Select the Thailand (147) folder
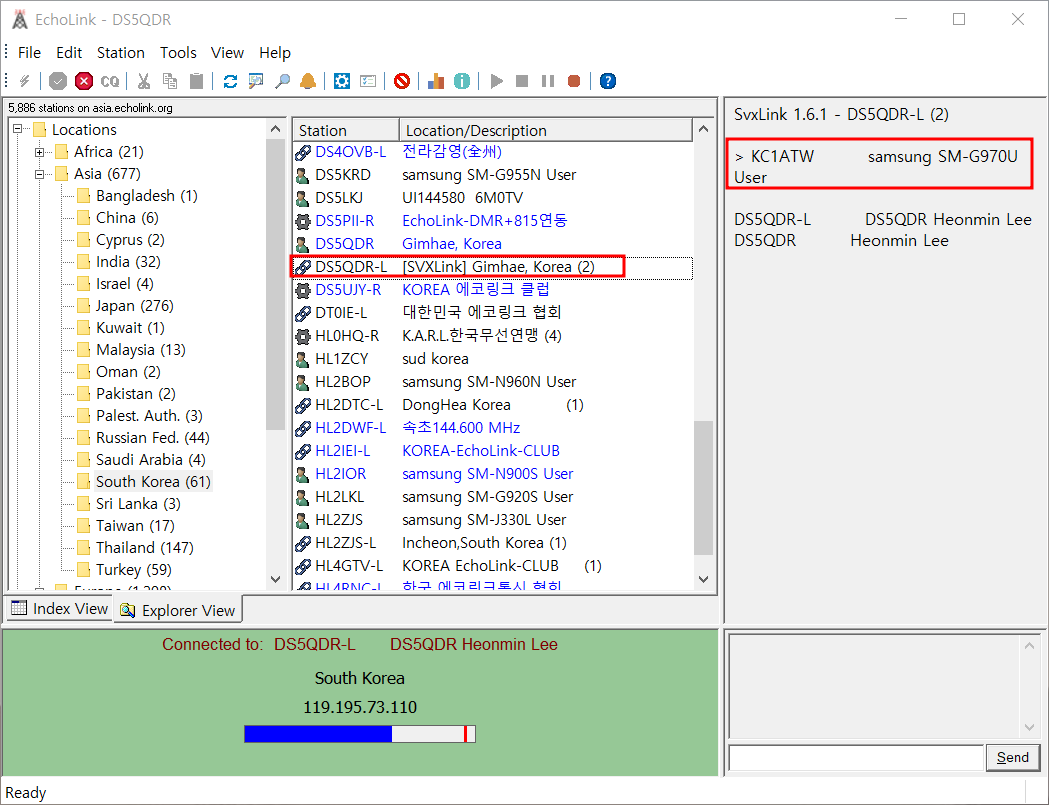The image size is (1049, 805). (x=145, y=547)
